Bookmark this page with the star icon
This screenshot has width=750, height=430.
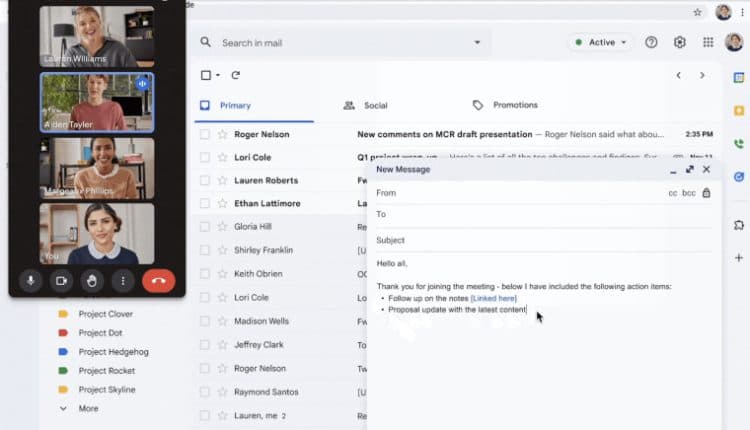[x=697, y=12]
